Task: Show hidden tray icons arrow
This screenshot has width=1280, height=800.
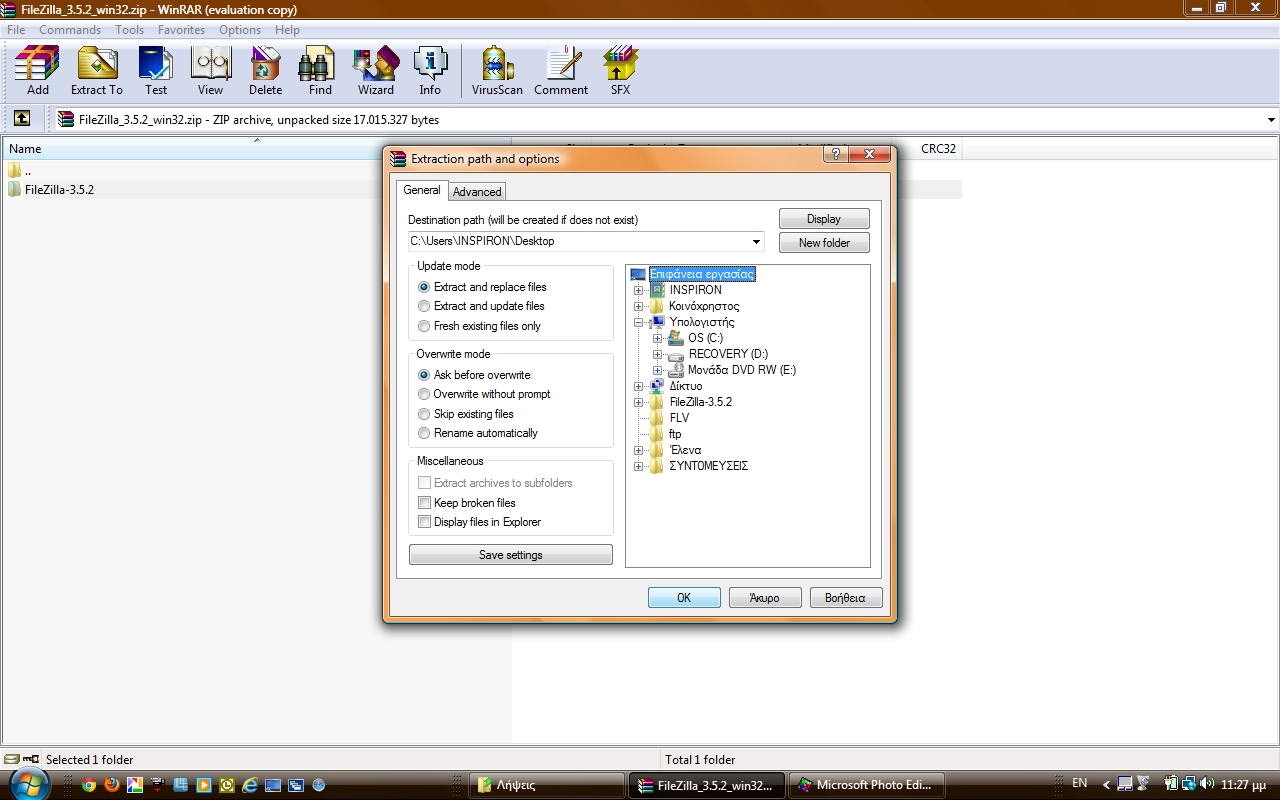Action: coord(1106,785)
